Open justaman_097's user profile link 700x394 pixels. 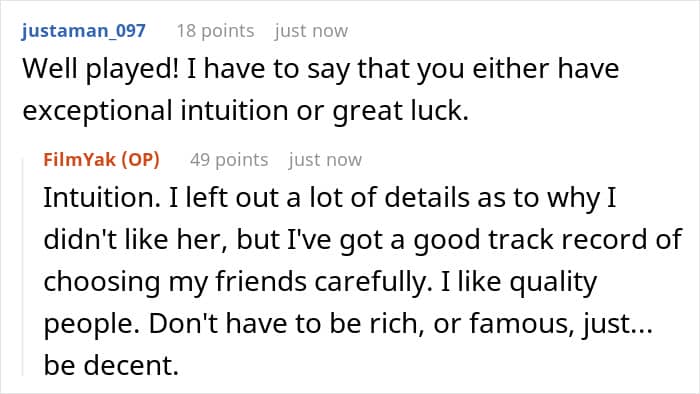click(83, 31)
